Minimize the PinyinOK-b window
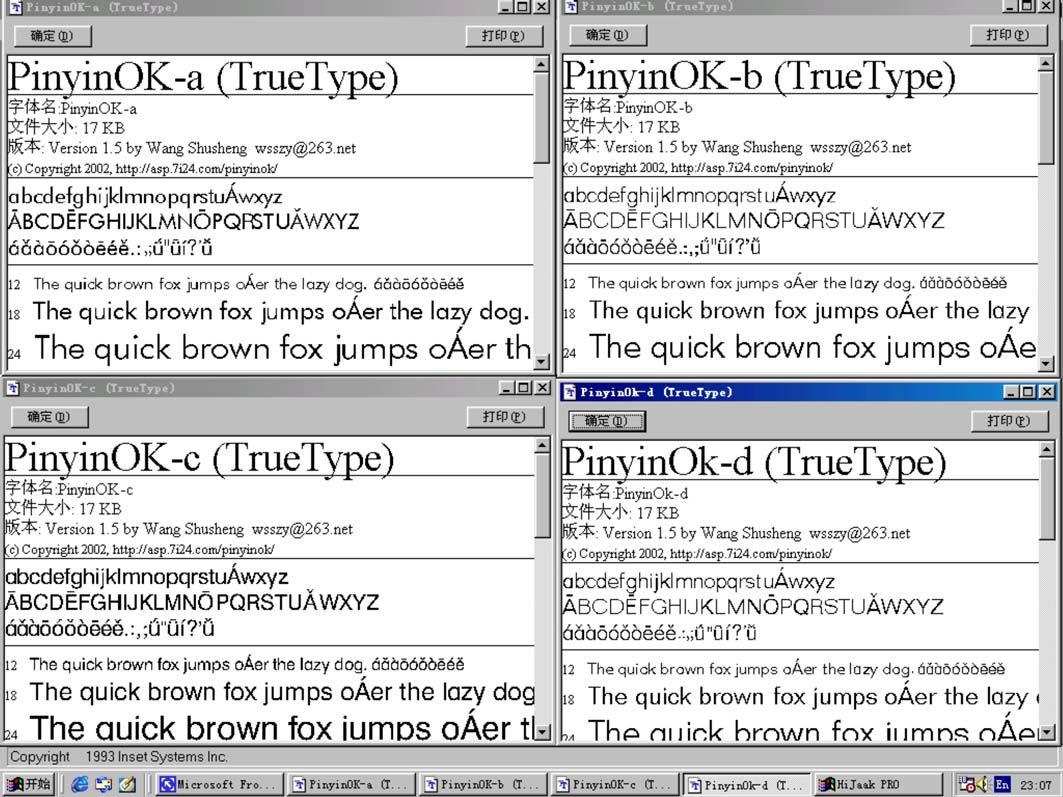This screenshot has width=1063, height=797. [x=1011, y=6]
